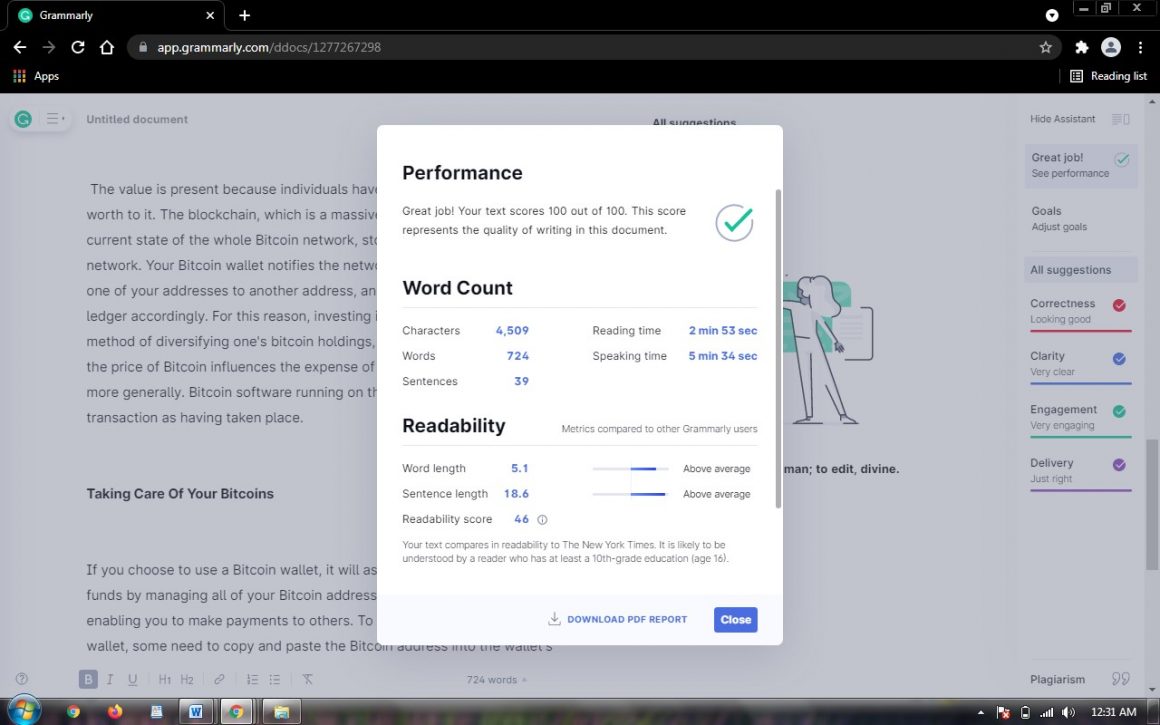The image size is (1160, 725).
Task: Click the clear formatting icon
Action: click(x=308, y=679)
